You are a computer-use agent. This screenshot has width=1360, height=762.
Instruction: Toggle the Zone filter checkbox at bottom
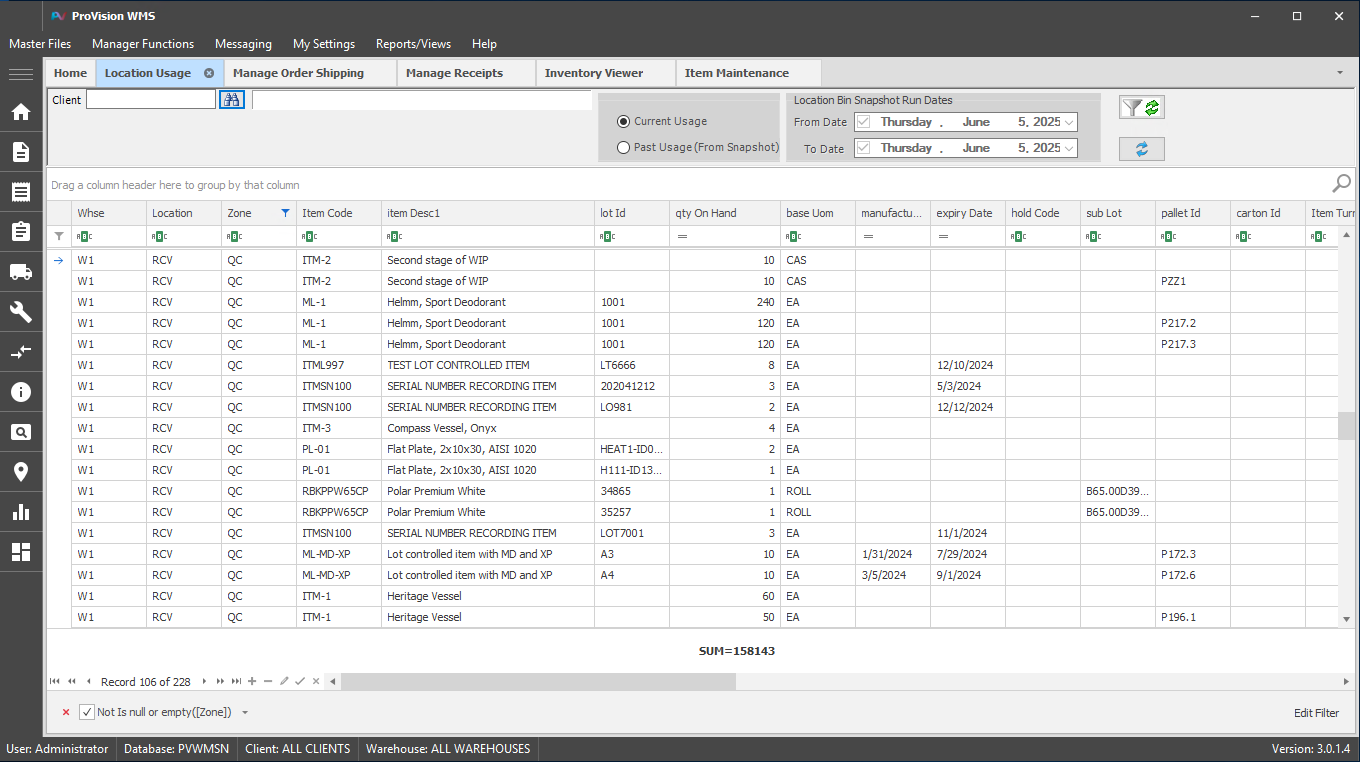(86, 711)
